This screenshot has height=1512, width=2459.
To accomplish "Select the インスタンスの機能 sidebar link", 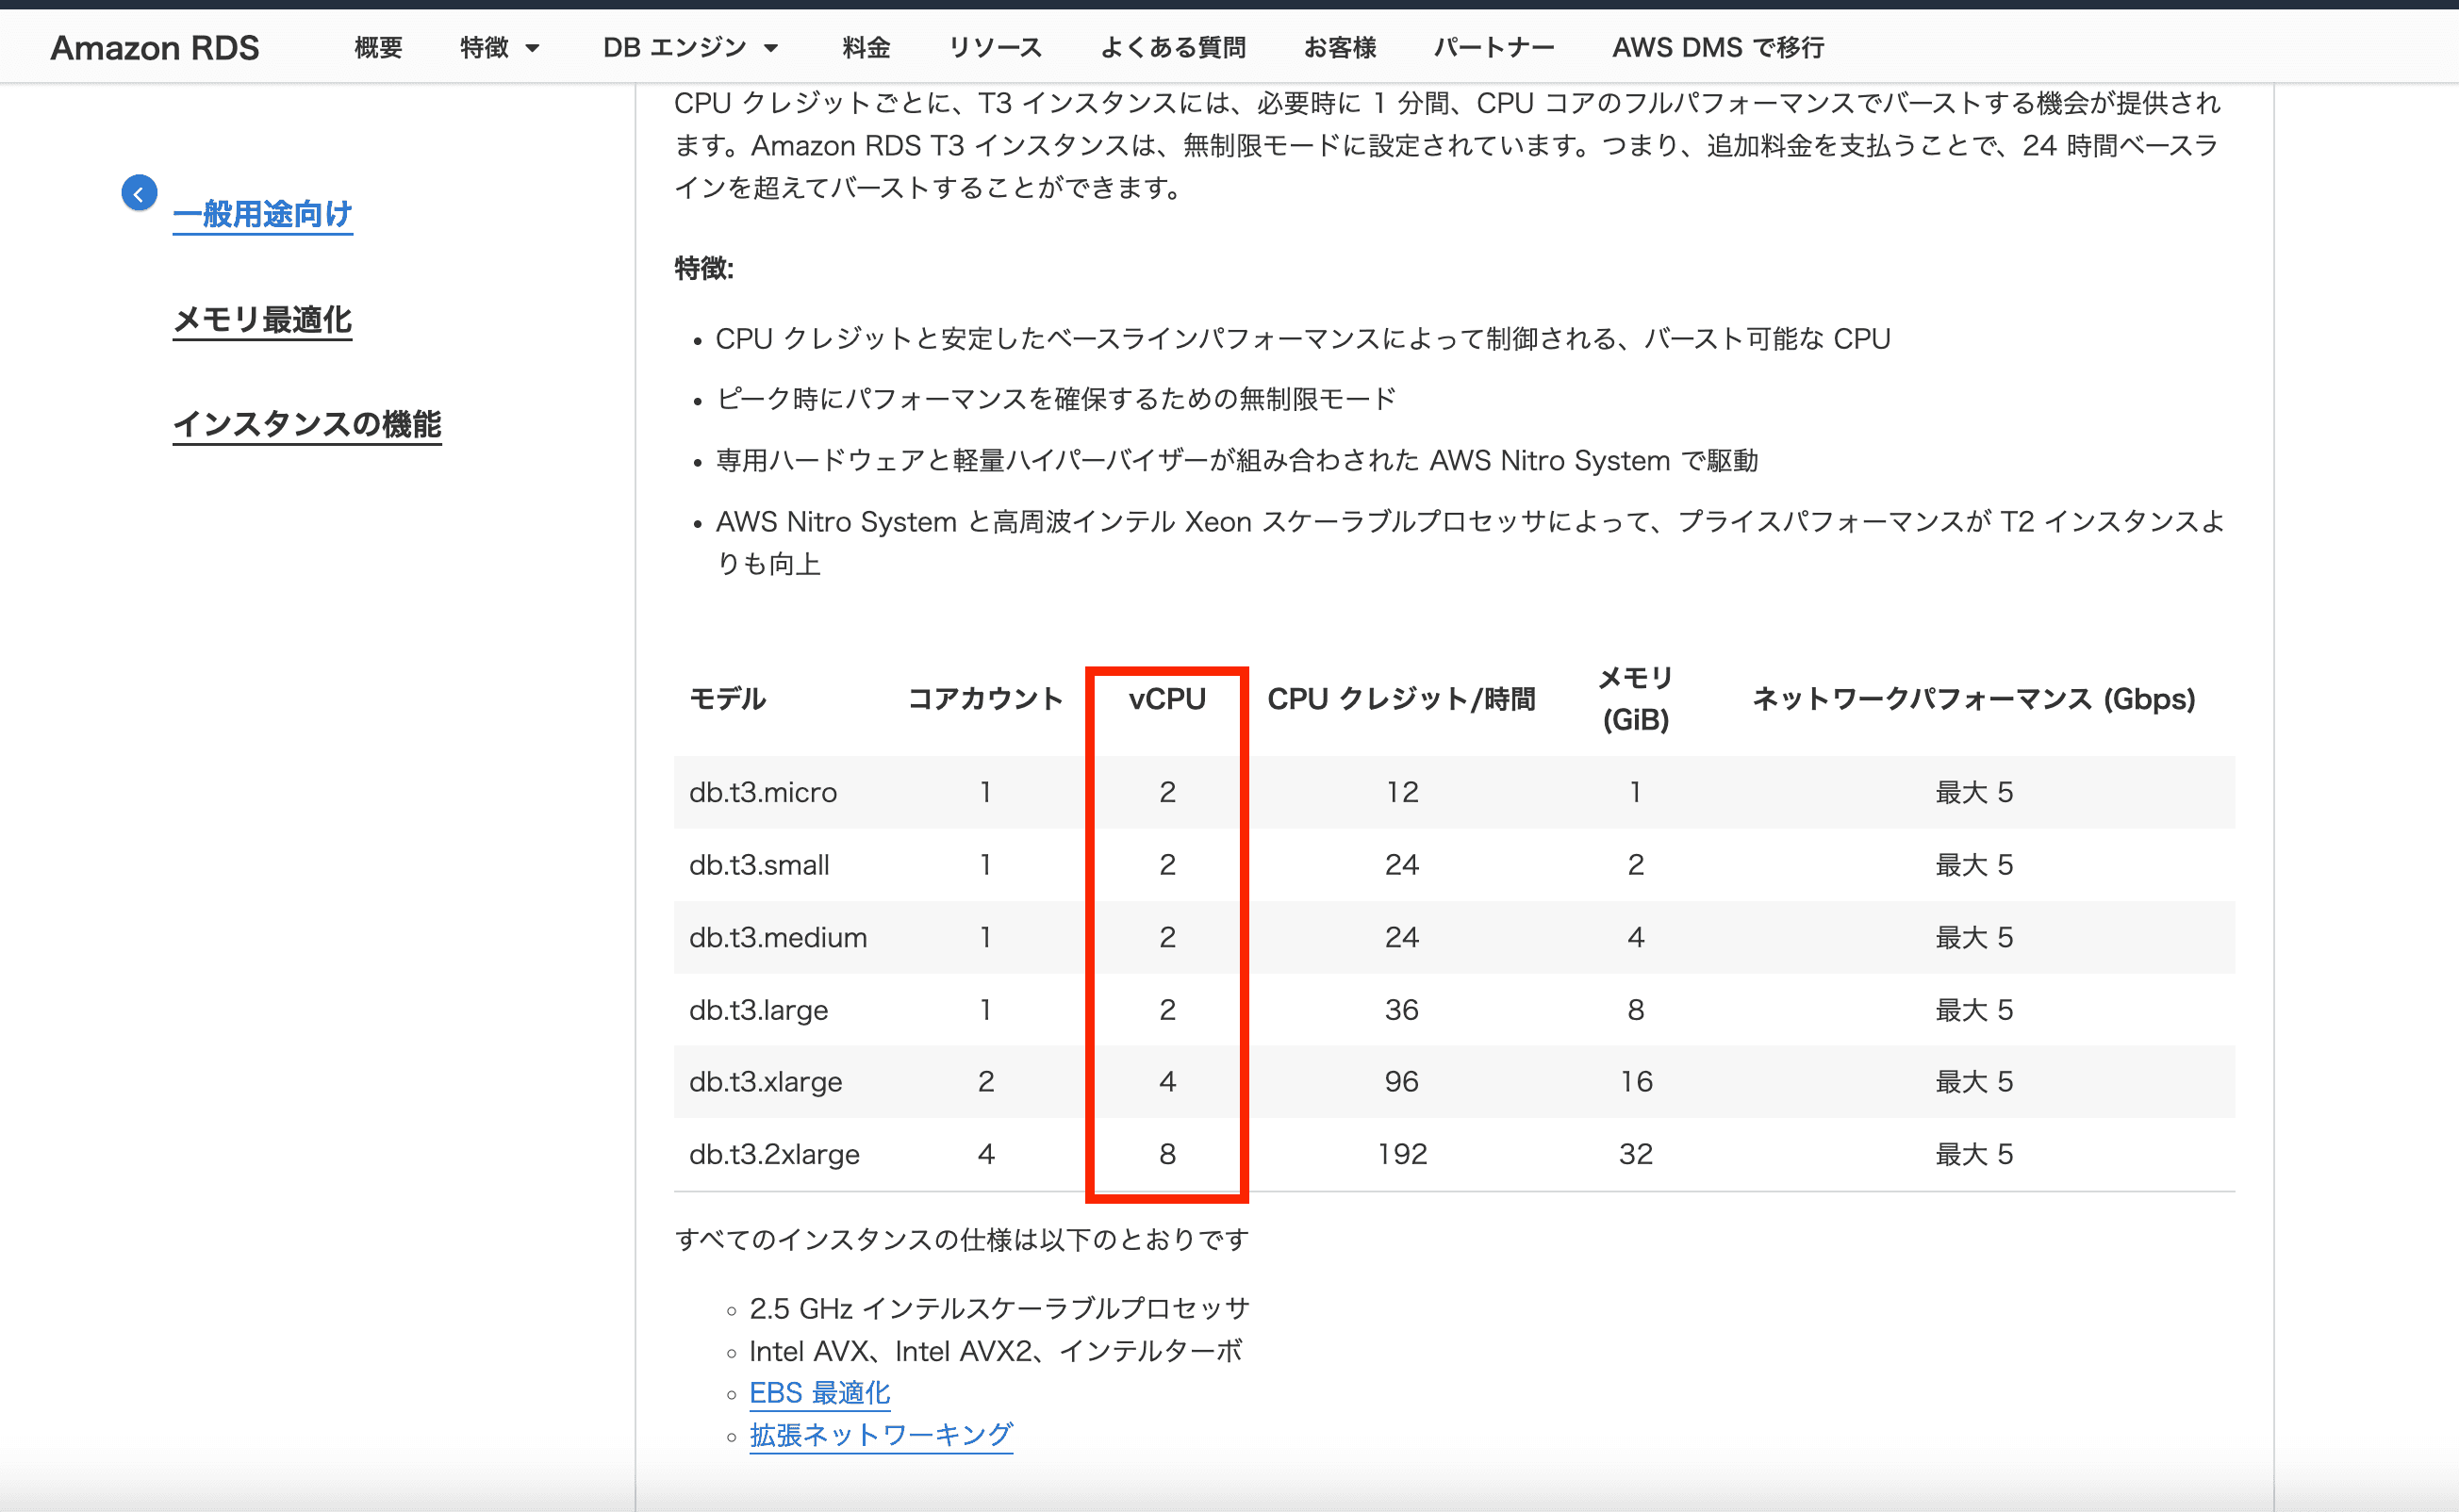I will click(x=307, y=424).
